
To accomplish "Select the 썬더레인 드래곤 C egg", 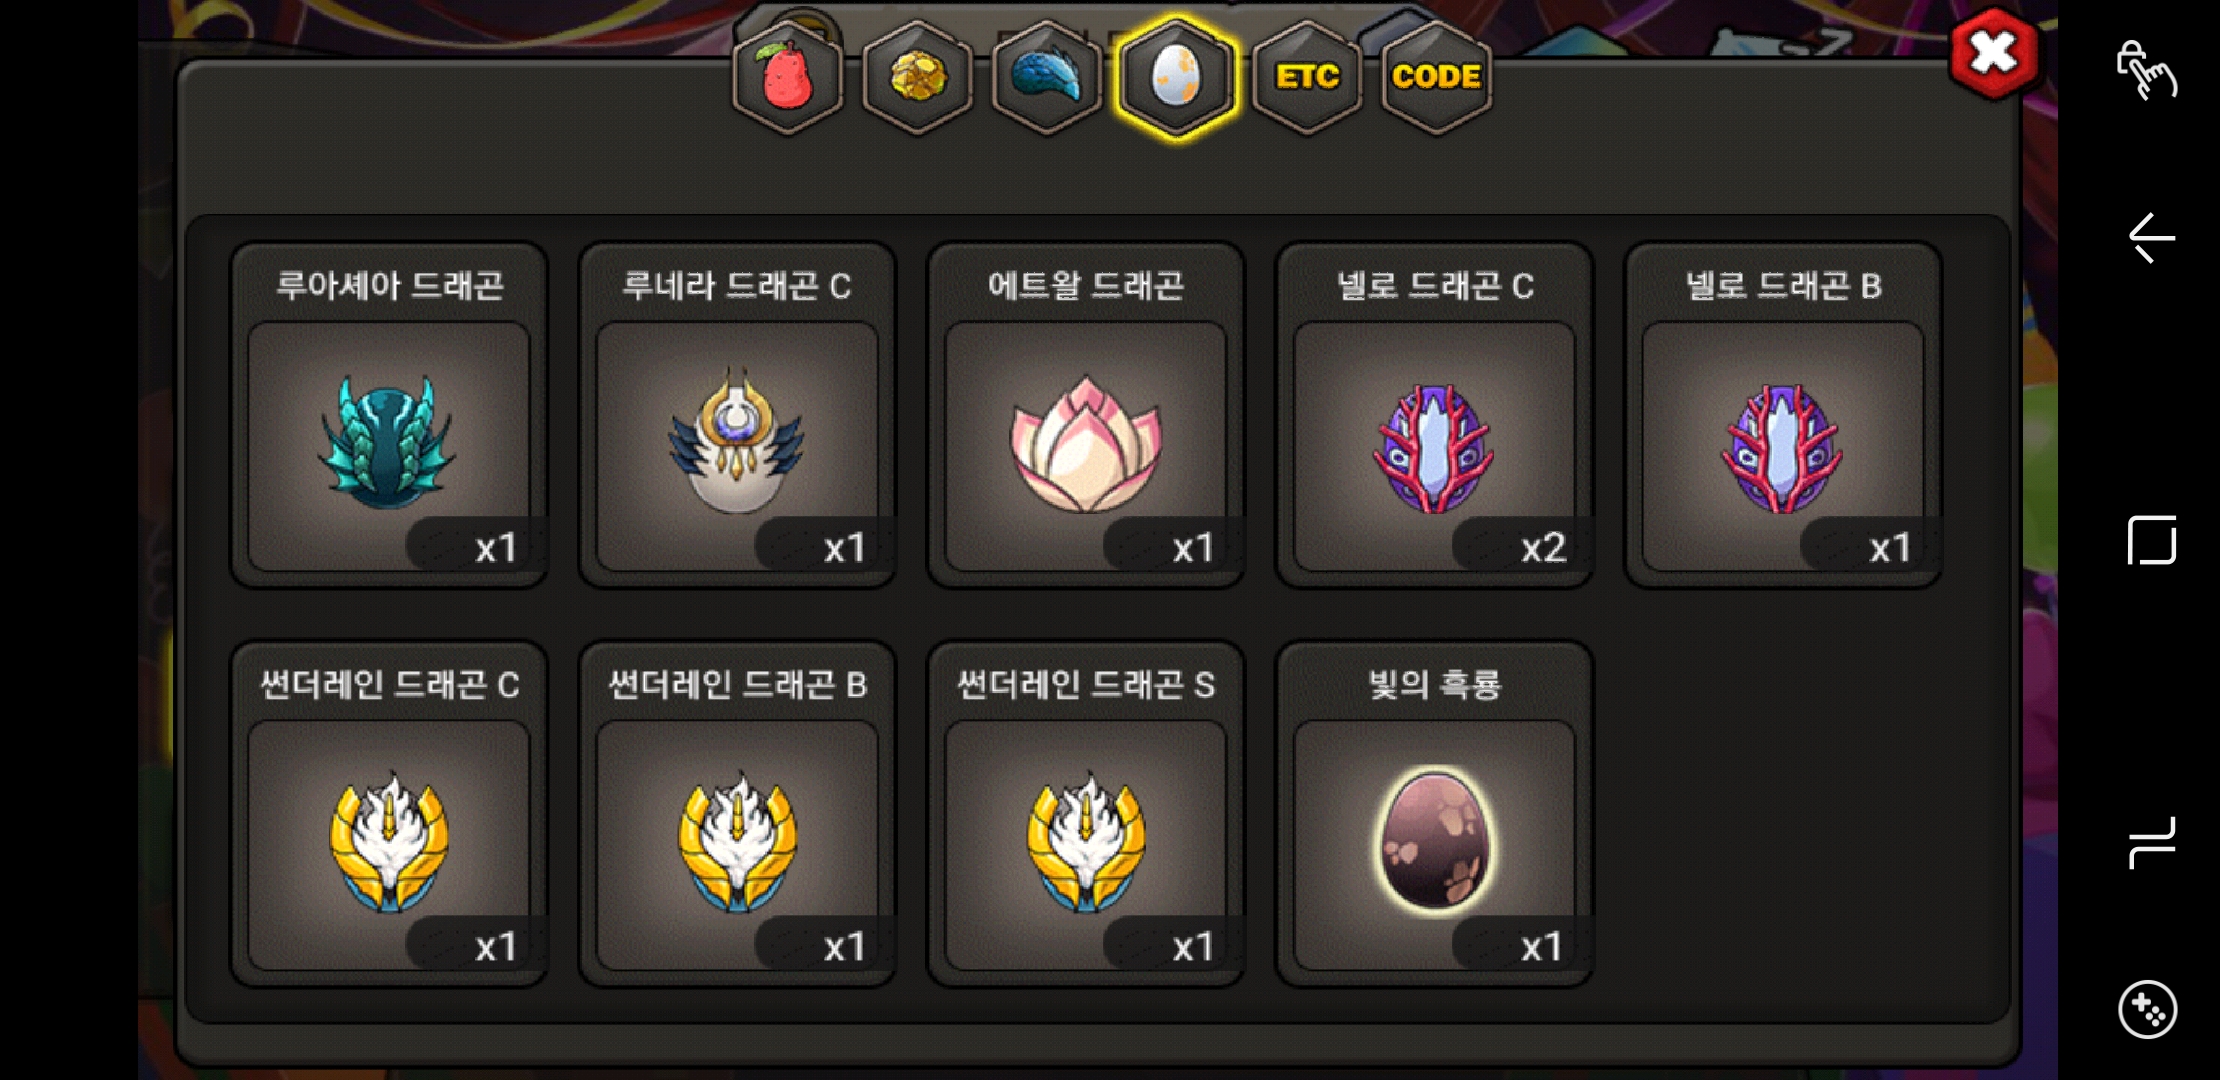I will pos(389,814).
